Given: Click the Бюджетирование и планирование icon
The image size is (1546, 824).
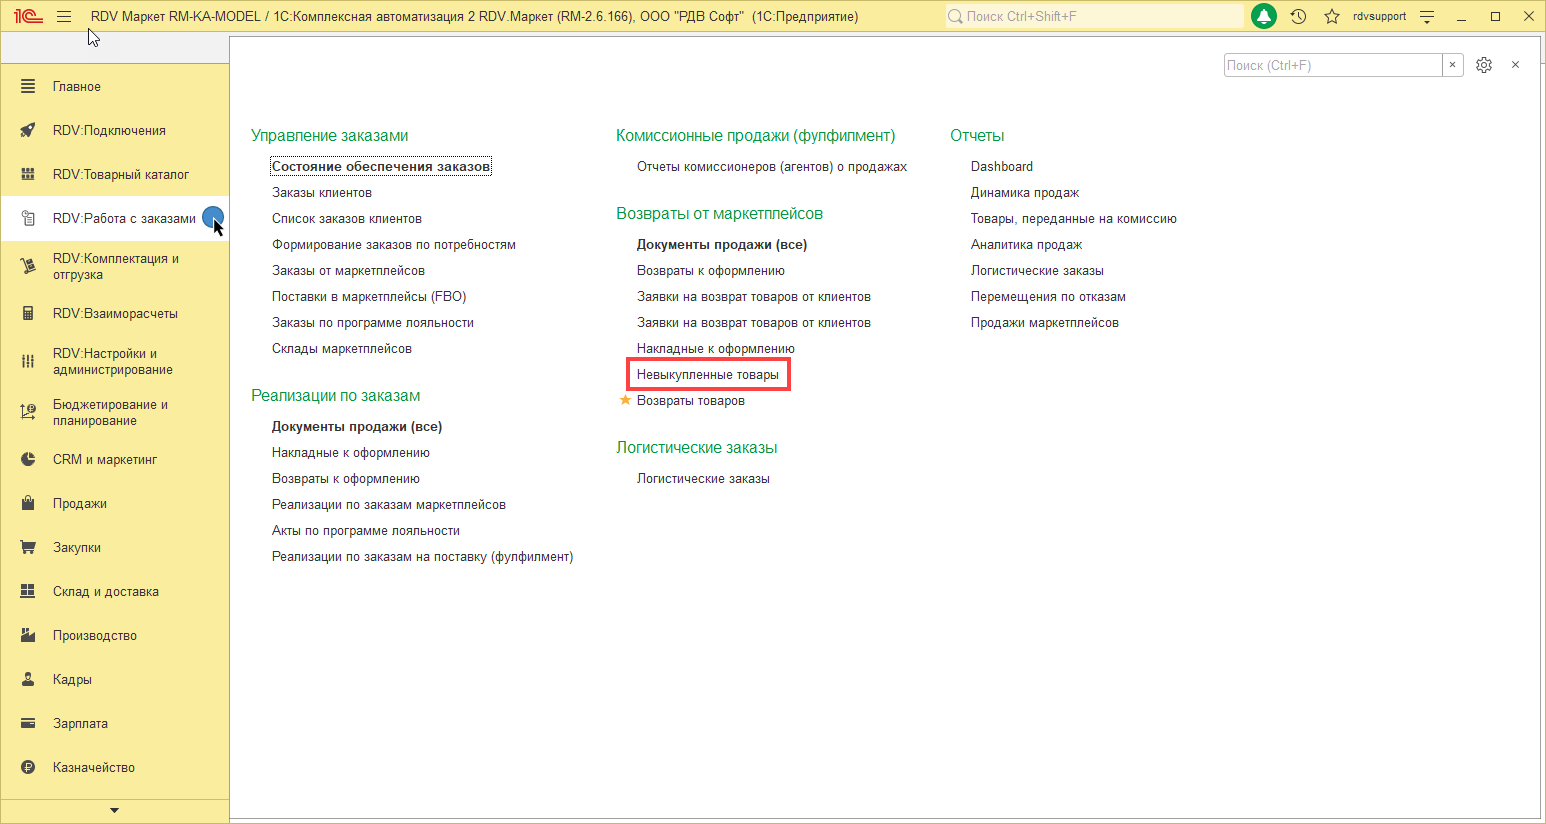Looking at the screenshot, I should pos(28,412).
